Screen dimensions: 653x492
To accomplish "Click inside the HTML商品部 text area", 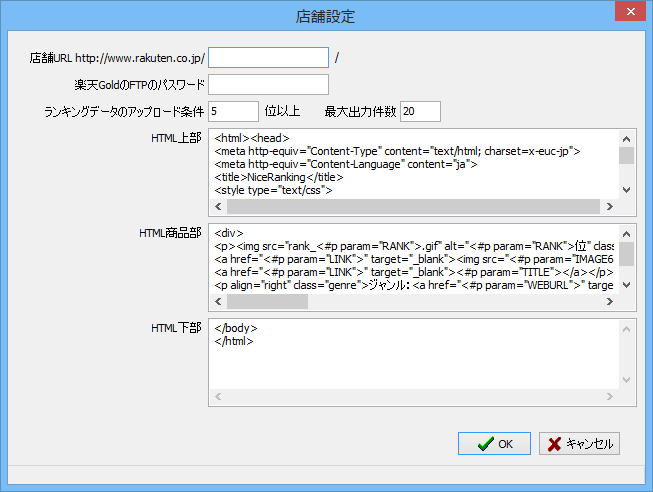I will tap(414, 263).
